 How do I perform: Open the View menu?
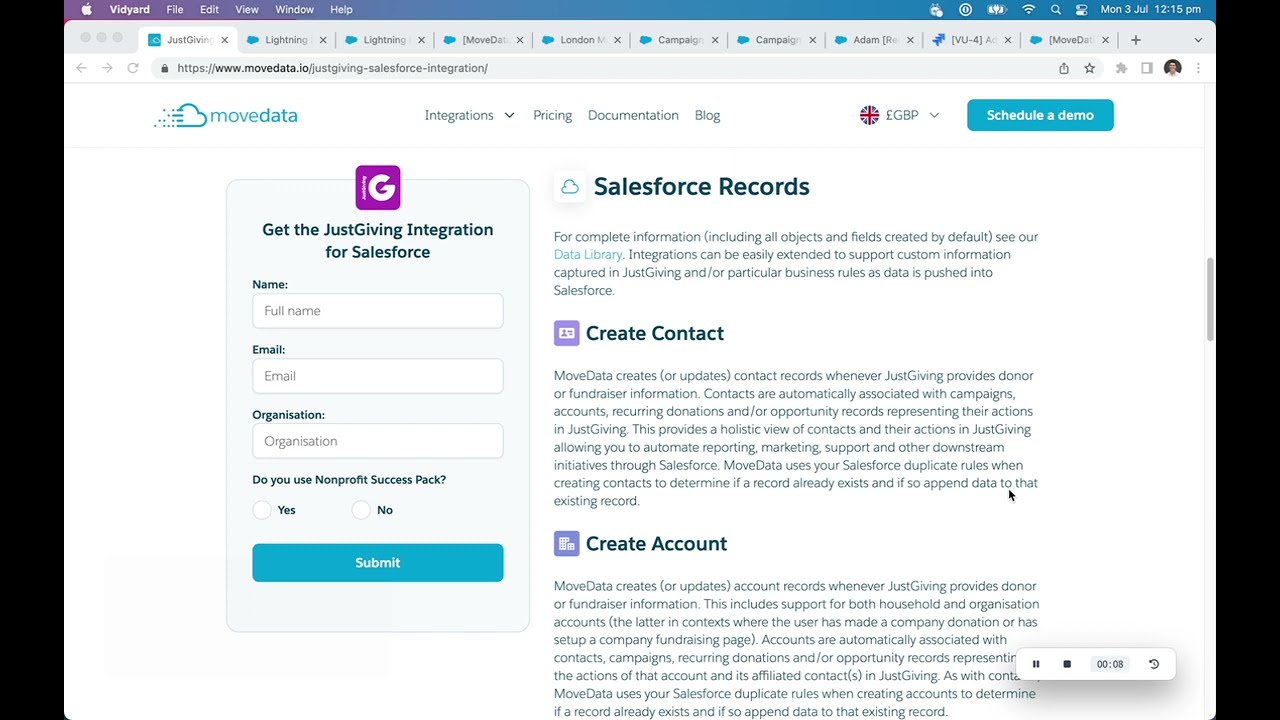pos(247,9)
